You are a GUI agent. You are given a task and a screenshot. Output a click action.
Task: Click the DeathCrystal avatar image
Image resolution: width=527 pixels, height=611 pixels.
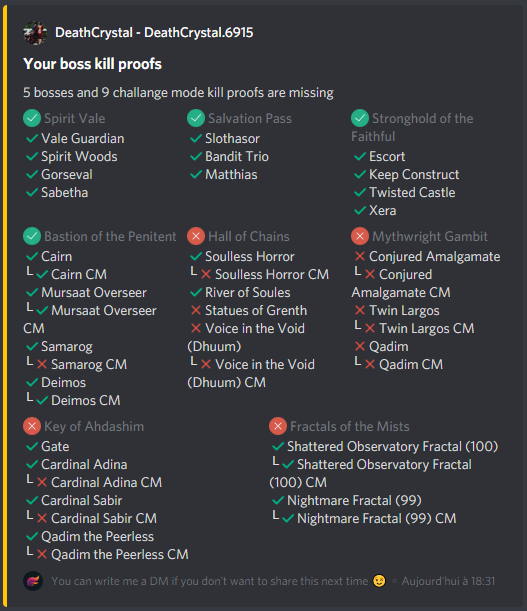coord(35,33)
